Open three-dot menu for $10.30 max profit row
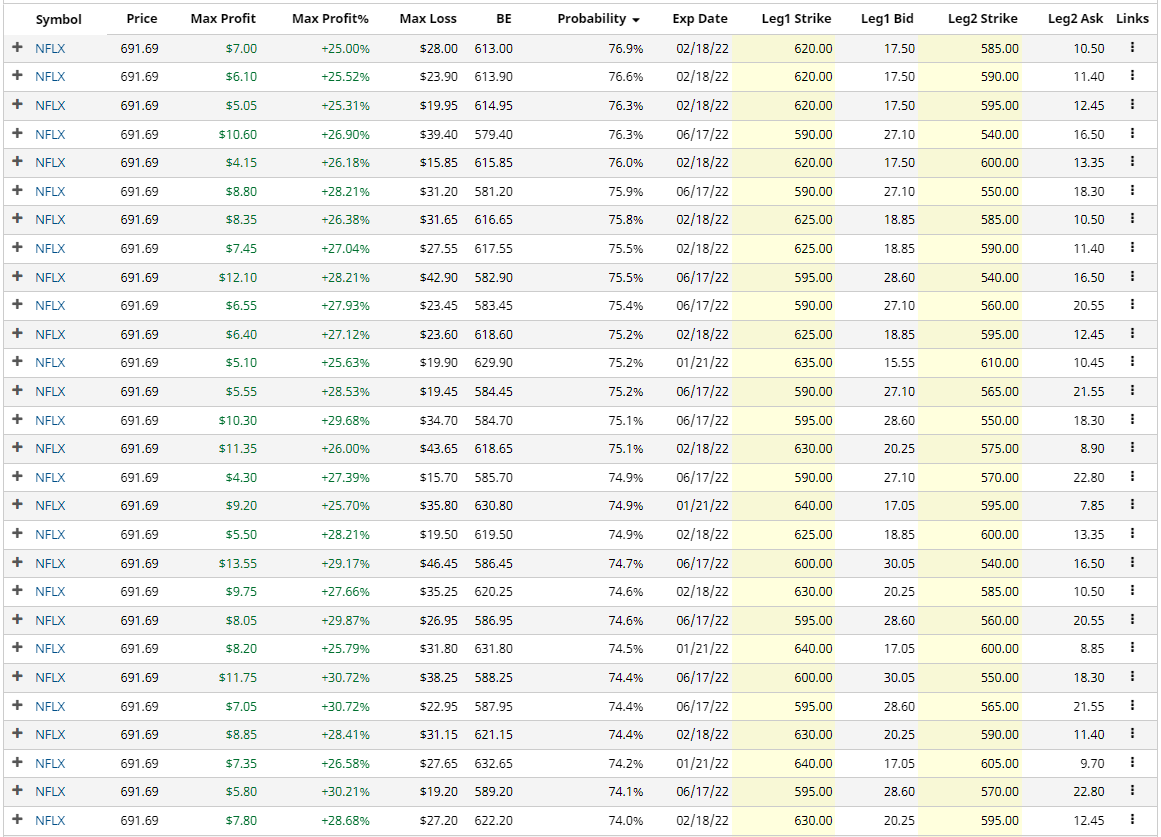The height and width of the screenshot is (837, 1161). (1132, 419)
